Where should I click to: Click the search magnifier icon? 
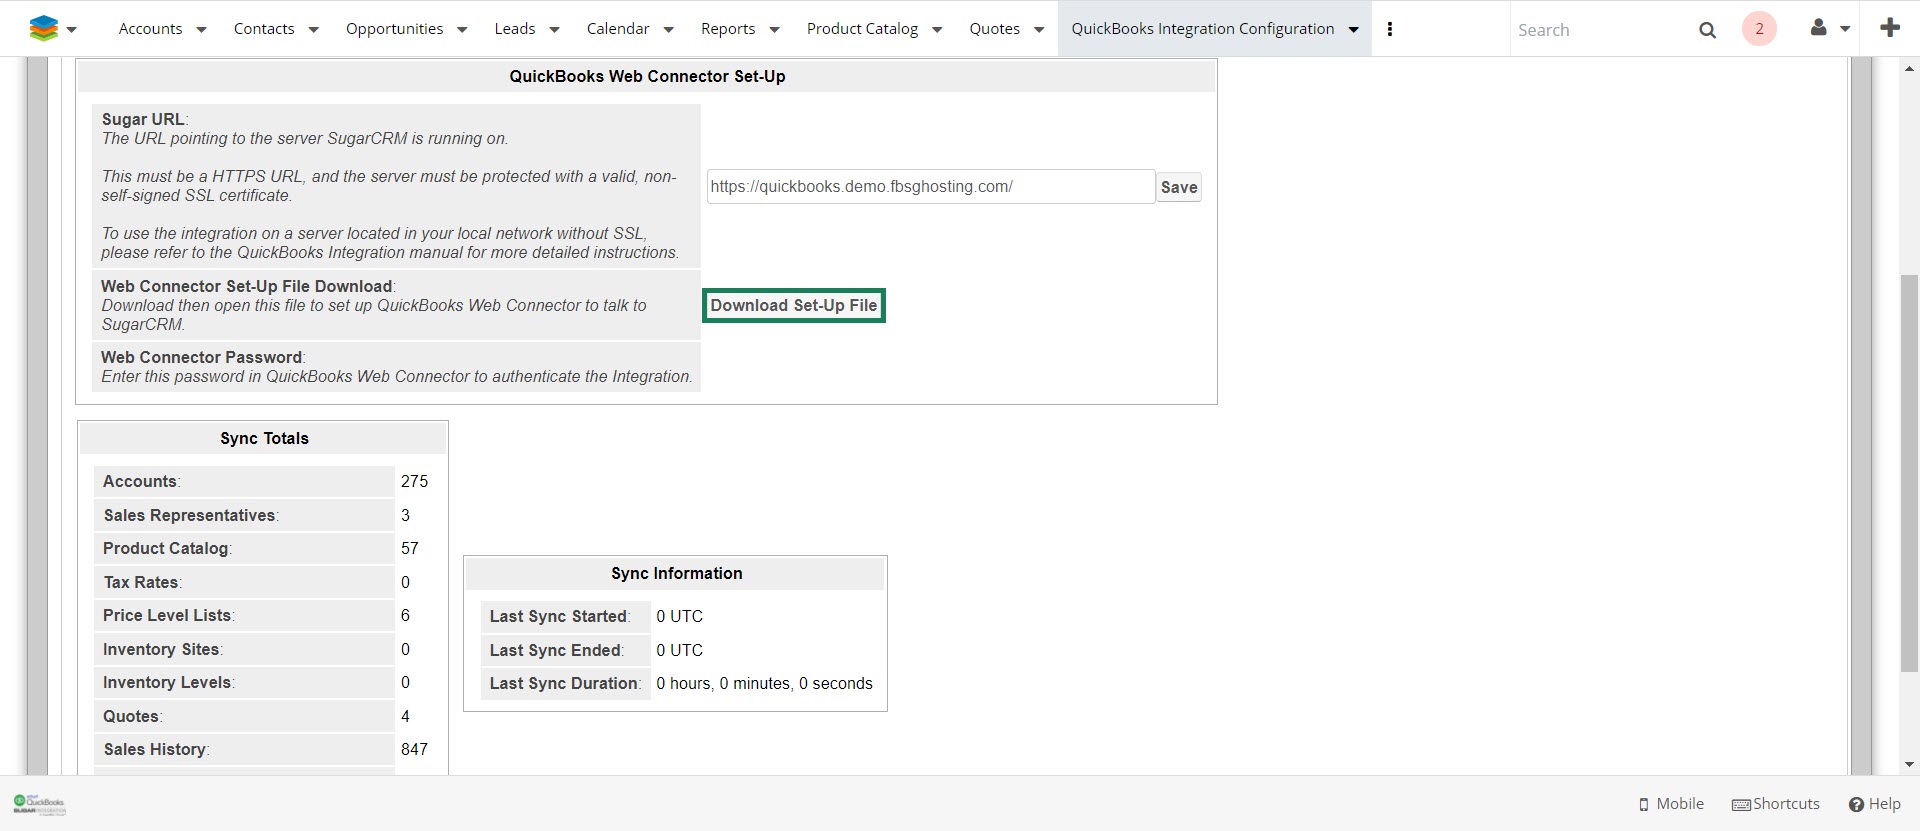pos(1707,30)
